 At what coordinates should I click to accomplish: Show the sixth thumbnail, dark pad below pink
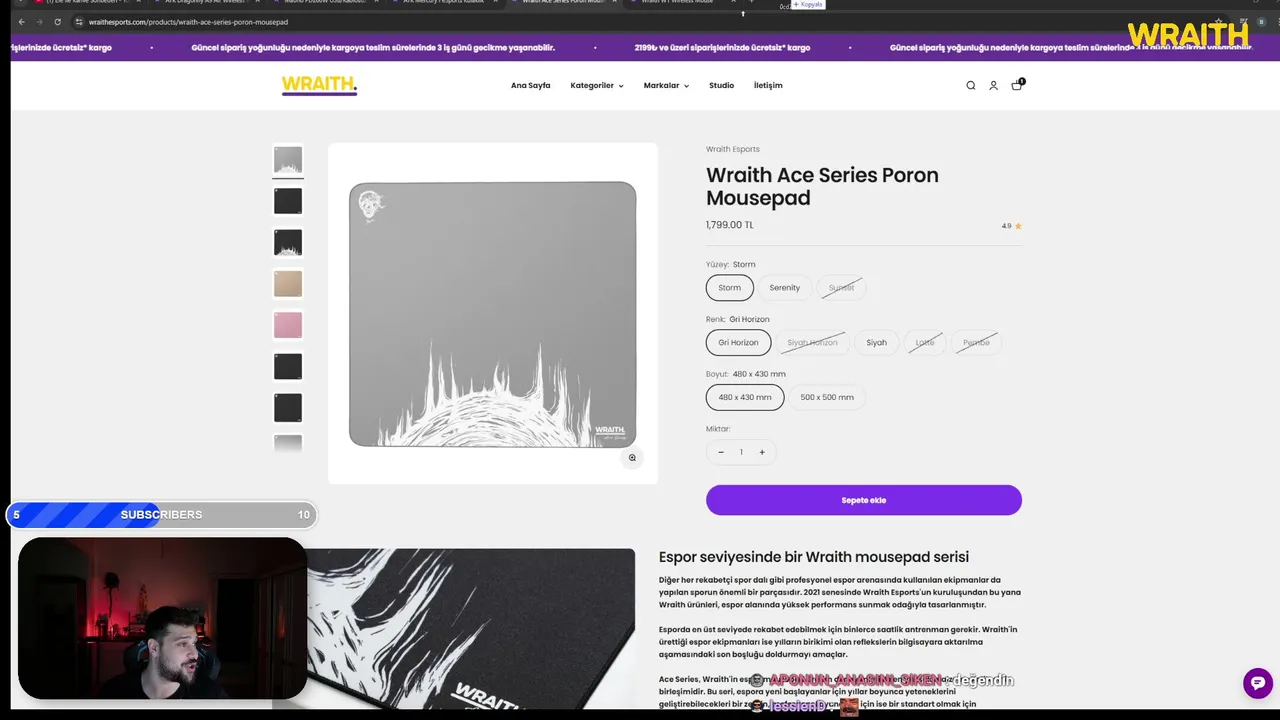[x=288, y=367]
